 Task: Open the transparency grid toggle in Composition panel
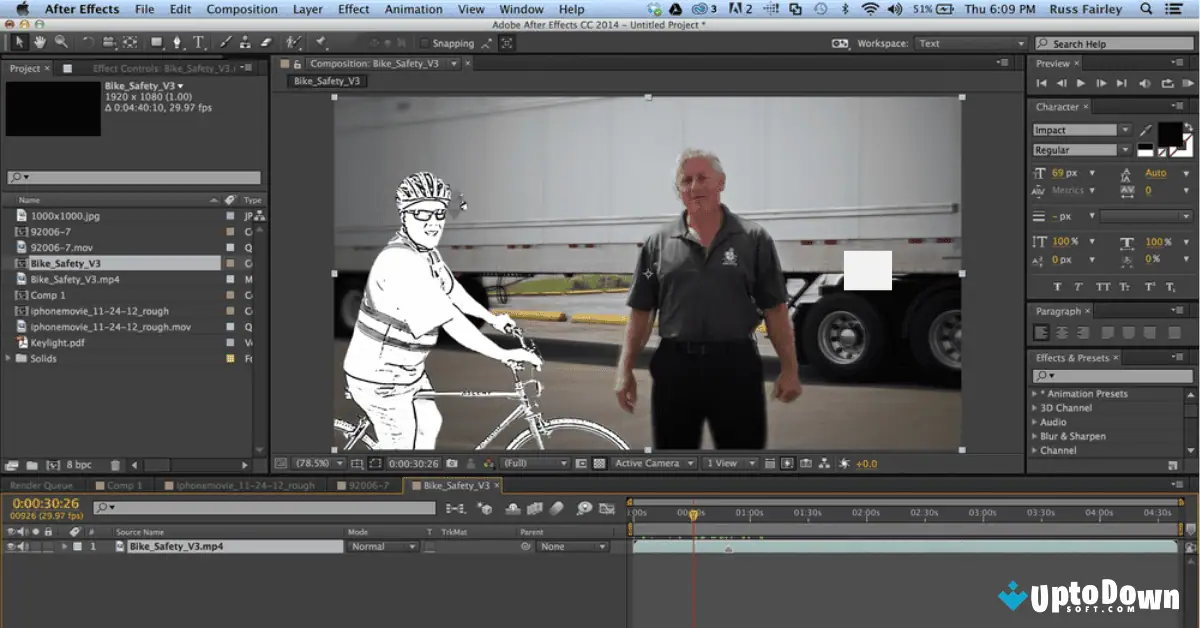(x=602, y=463)
